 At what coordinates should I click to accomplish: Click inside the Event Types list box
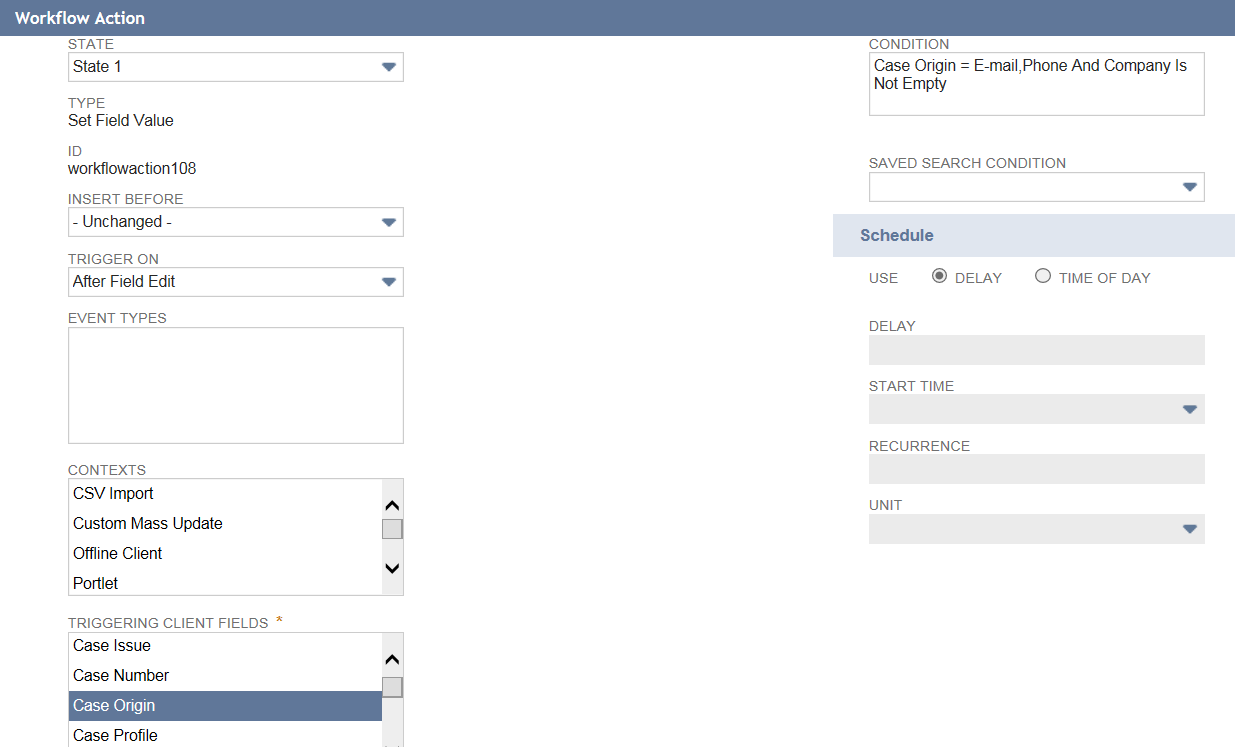coord(235,385)
